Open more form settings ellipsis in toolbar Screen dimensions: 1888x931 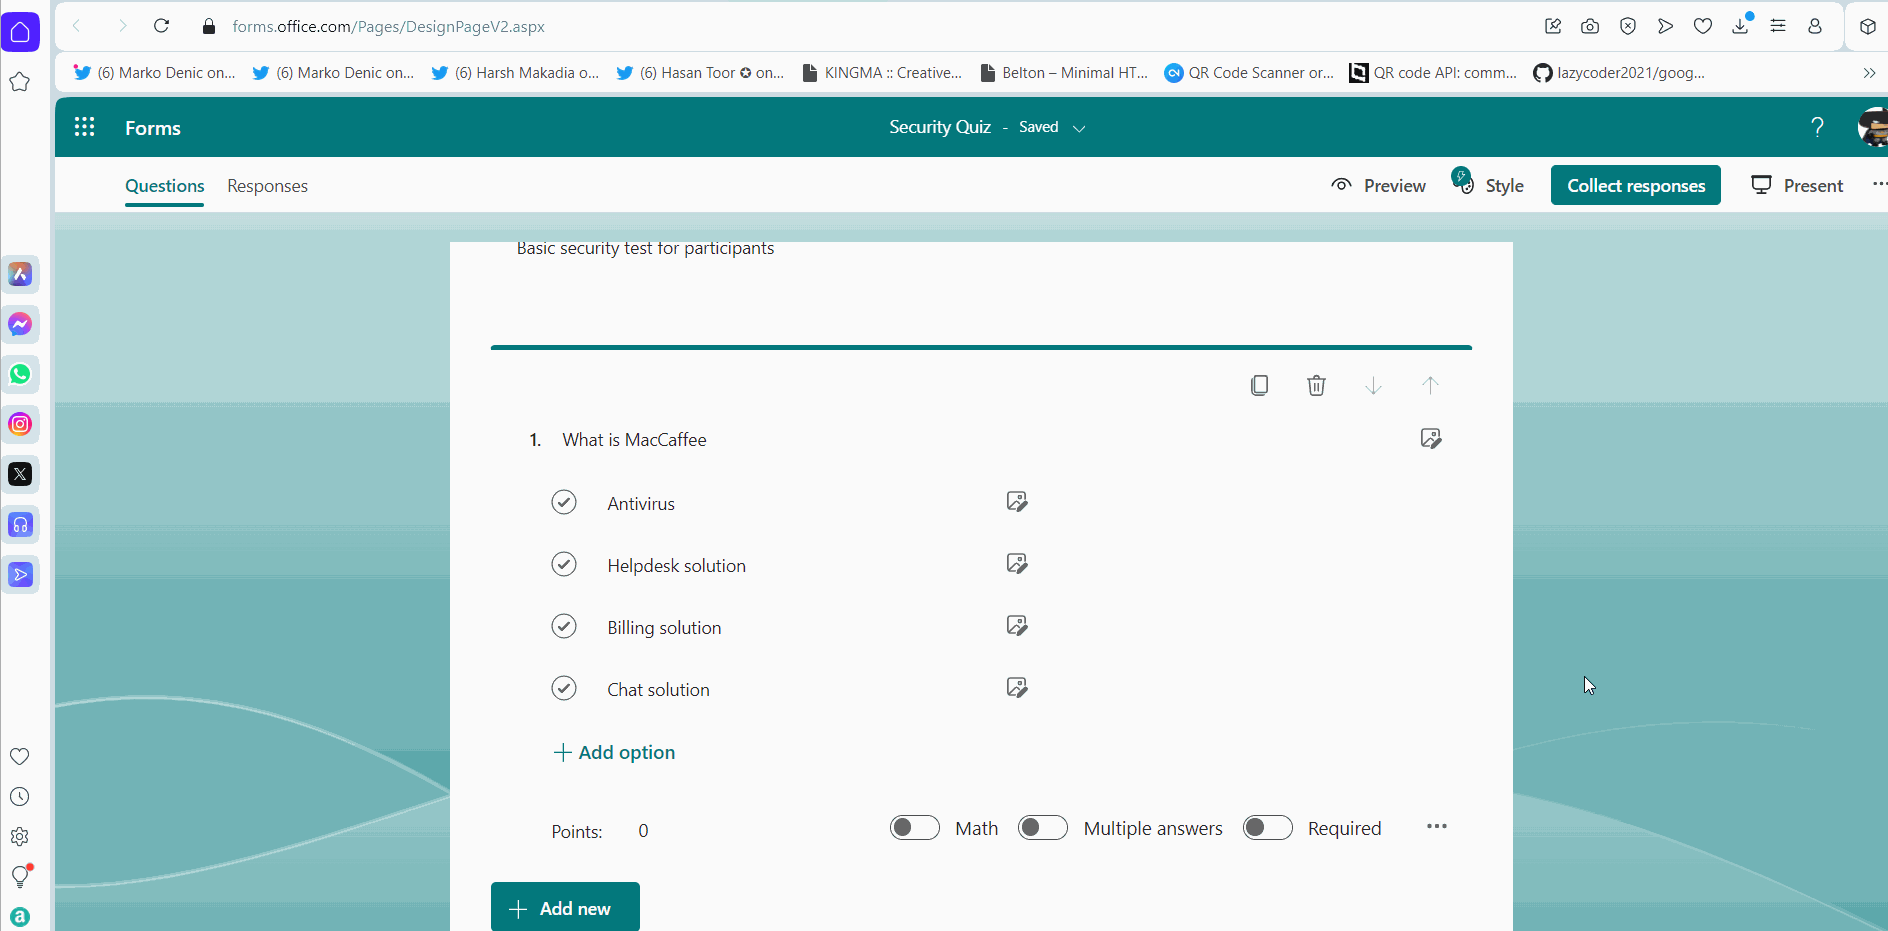pyautogui.click(x=1879, y=184)
